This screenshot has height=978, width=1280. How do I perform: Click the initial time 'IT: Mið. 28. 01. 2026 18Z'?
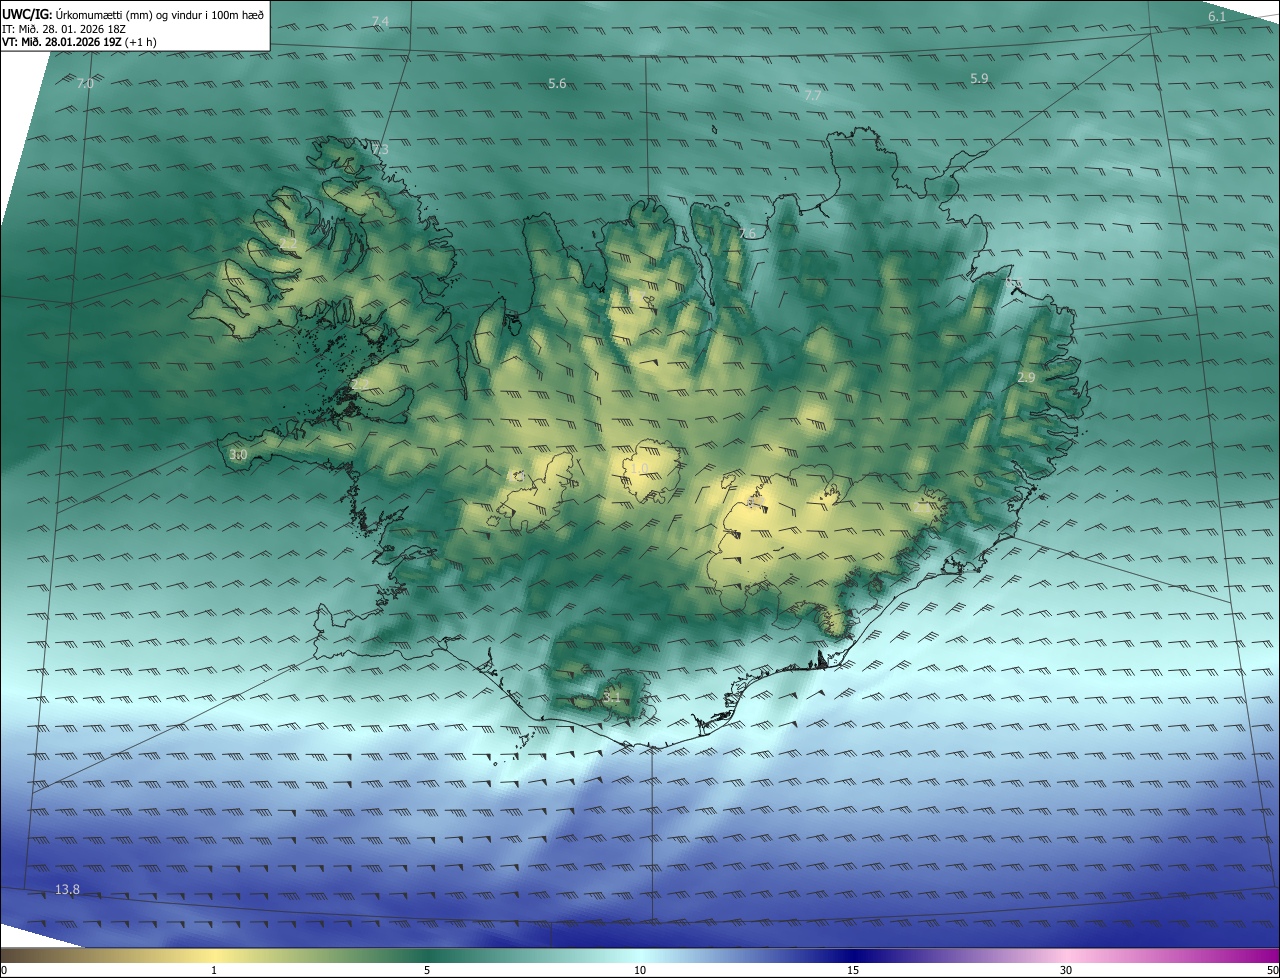(63, 29)
